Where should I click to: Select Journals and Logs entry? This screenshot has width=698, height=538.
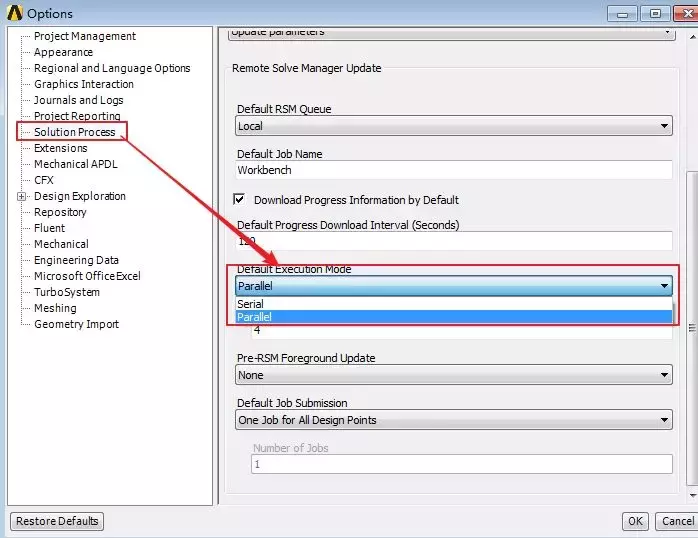[x=78, y=100]
